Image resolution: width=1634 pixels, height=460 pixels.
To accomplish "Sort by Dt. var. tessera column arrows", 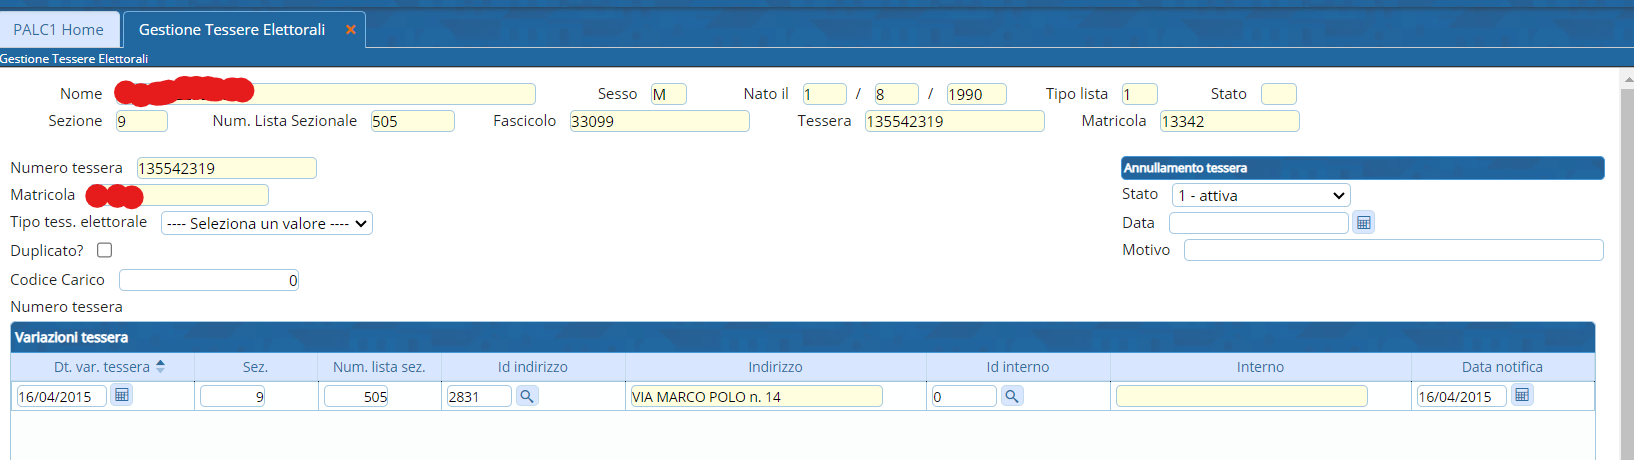I will click(x=160, y=367).
